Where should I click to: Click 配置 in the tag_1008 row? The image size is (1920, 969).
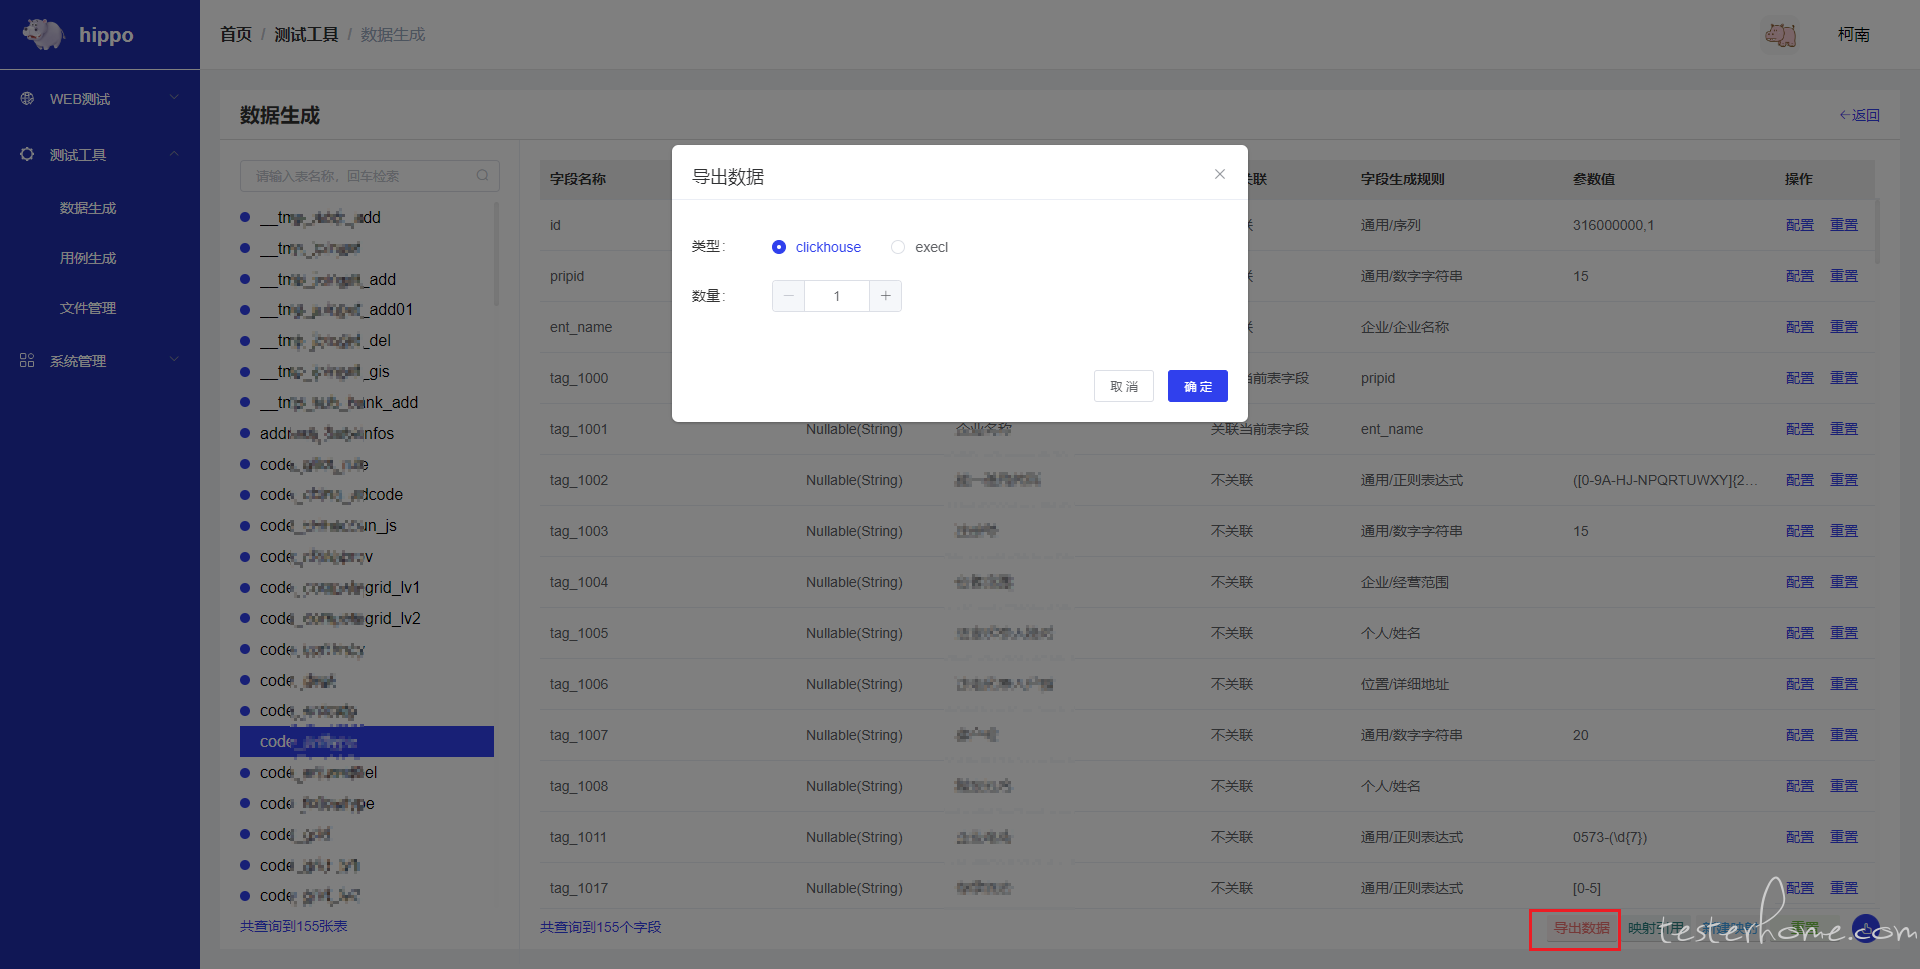point(1800,786)
